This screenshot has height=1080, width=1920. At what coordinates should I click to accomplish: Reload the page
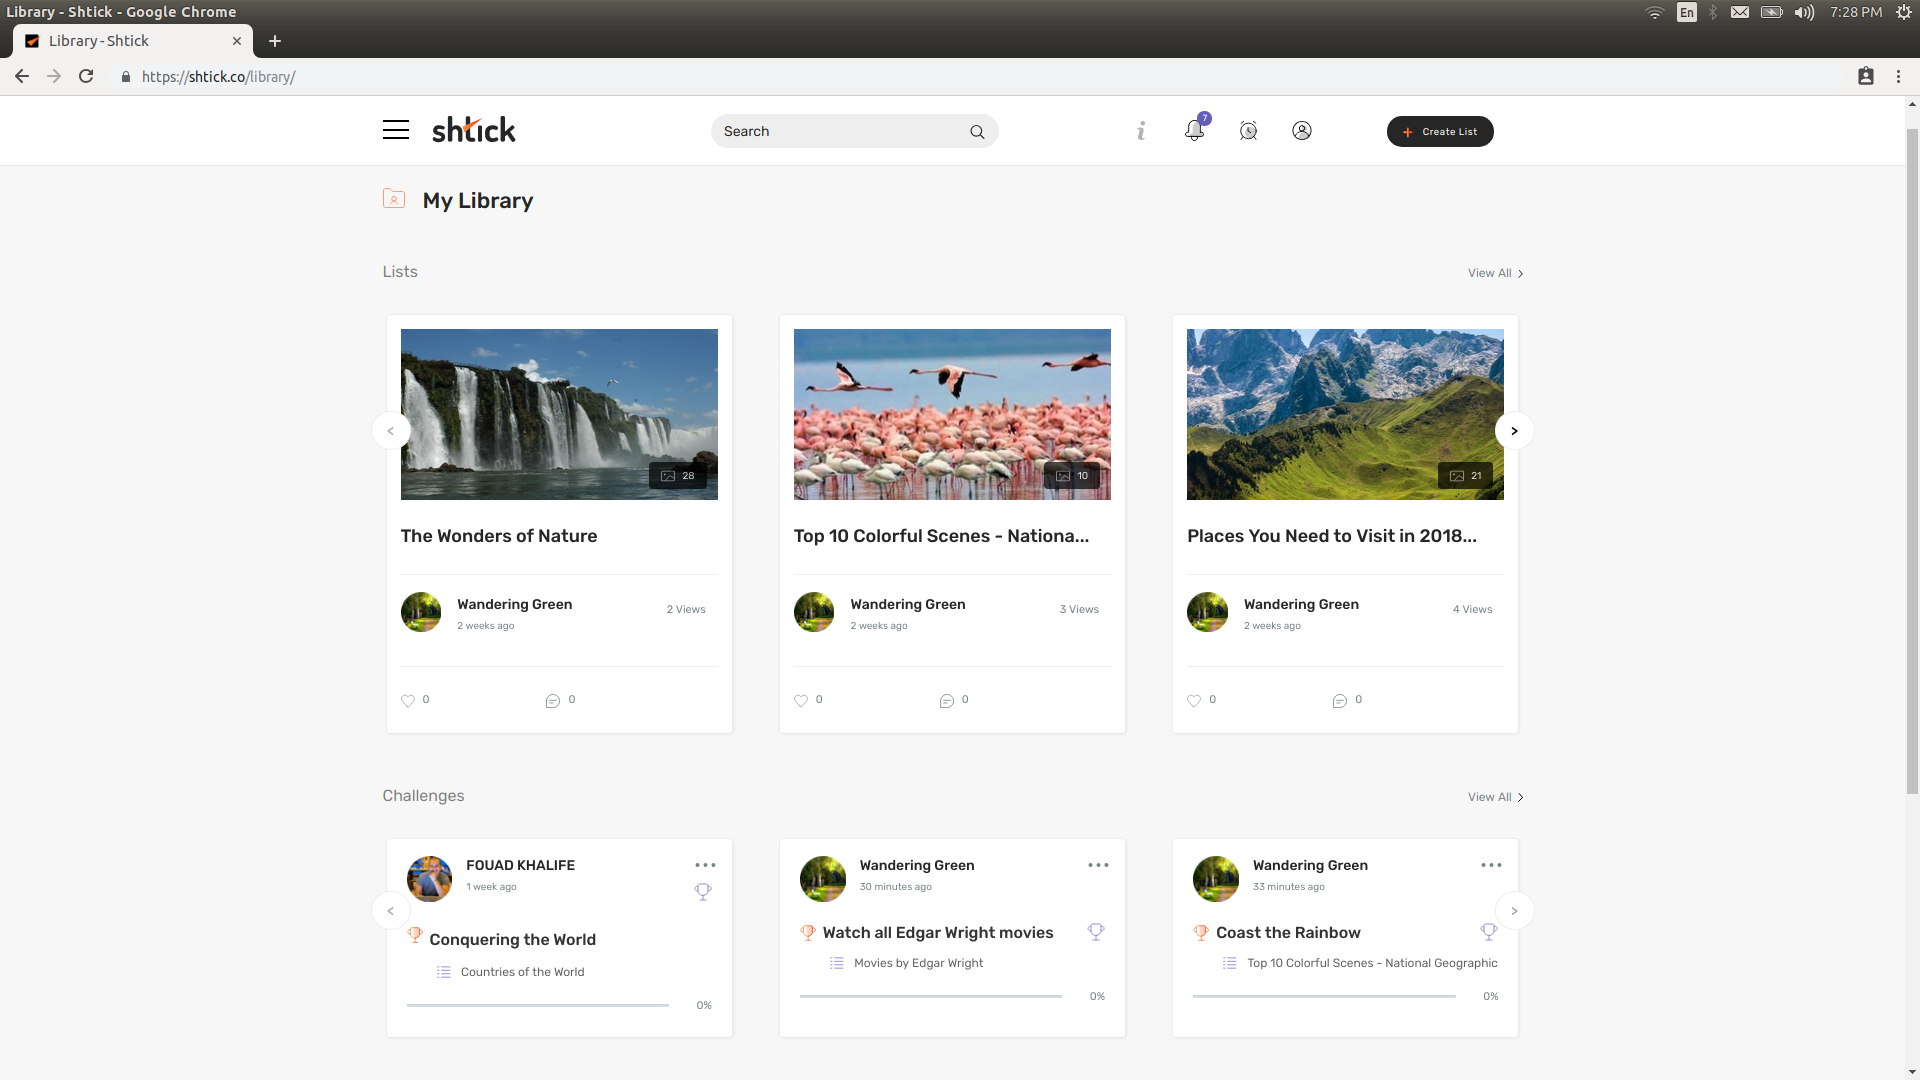tap(86, 76)
